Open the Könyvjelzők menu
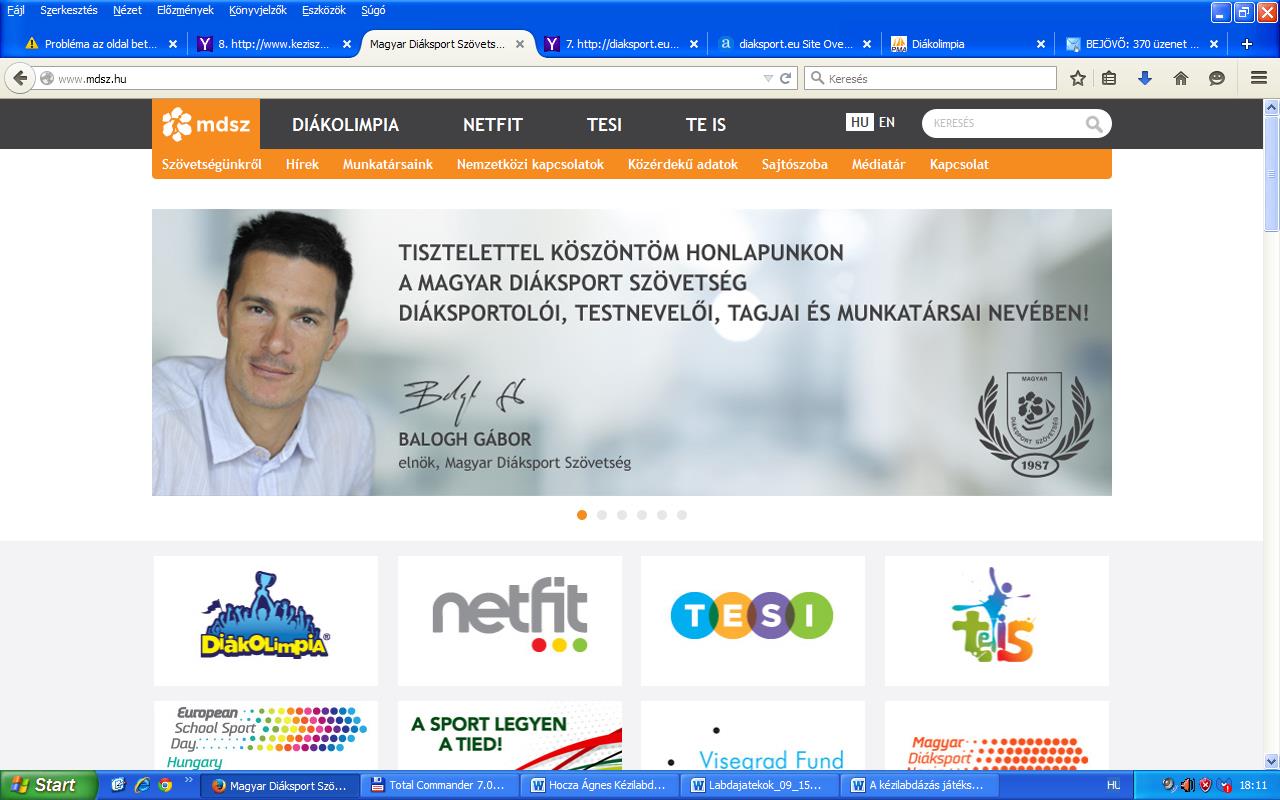The image size is (1280, 800). pos(258,11)
